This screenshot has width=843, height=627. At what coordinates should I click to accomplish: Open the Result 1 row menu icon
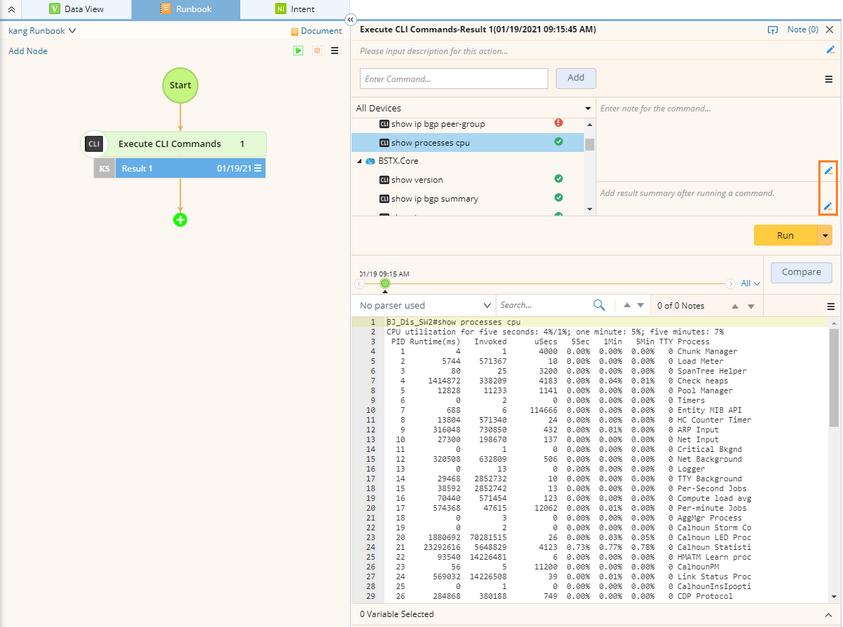258,168
